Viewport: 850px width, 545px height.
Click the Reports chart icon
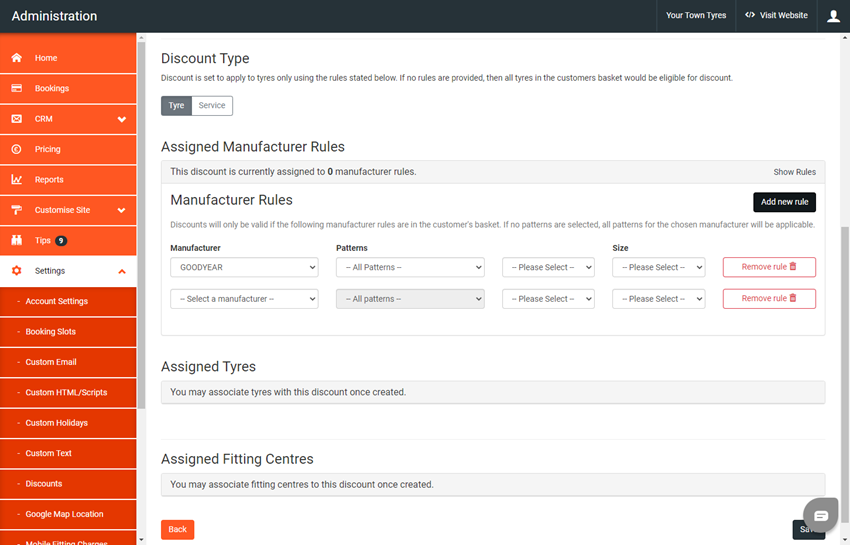click(x=16, y=180)
